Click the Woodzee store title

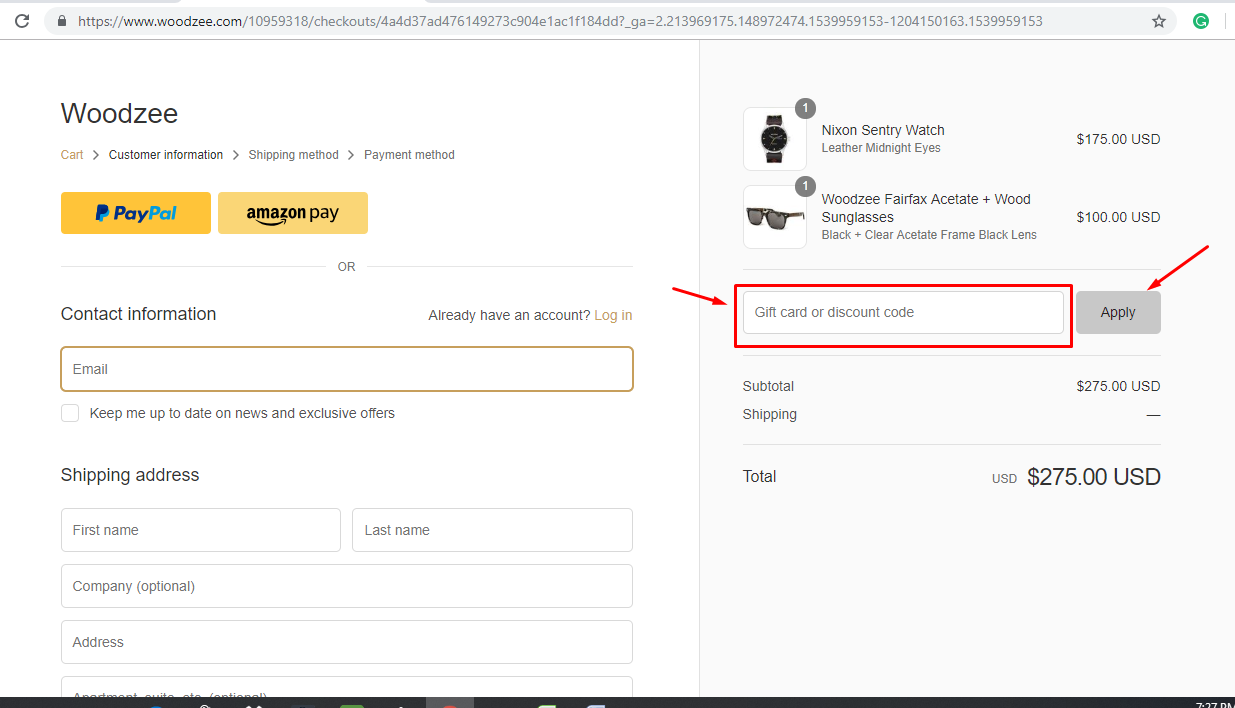pyautogui.click(x=119, y=114)
